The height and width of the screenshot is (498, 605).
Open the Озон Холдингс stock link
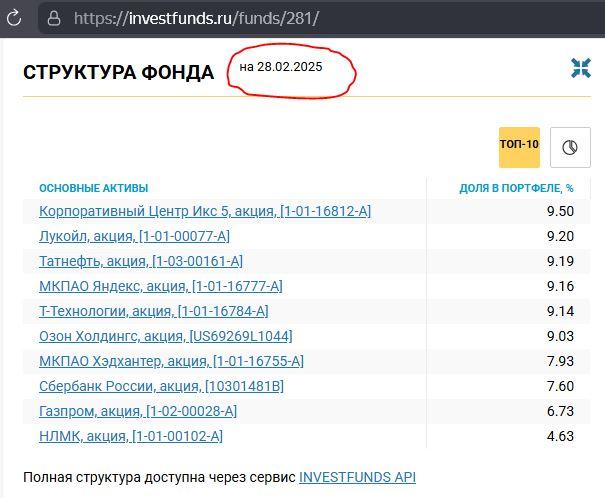pos(166,336)
